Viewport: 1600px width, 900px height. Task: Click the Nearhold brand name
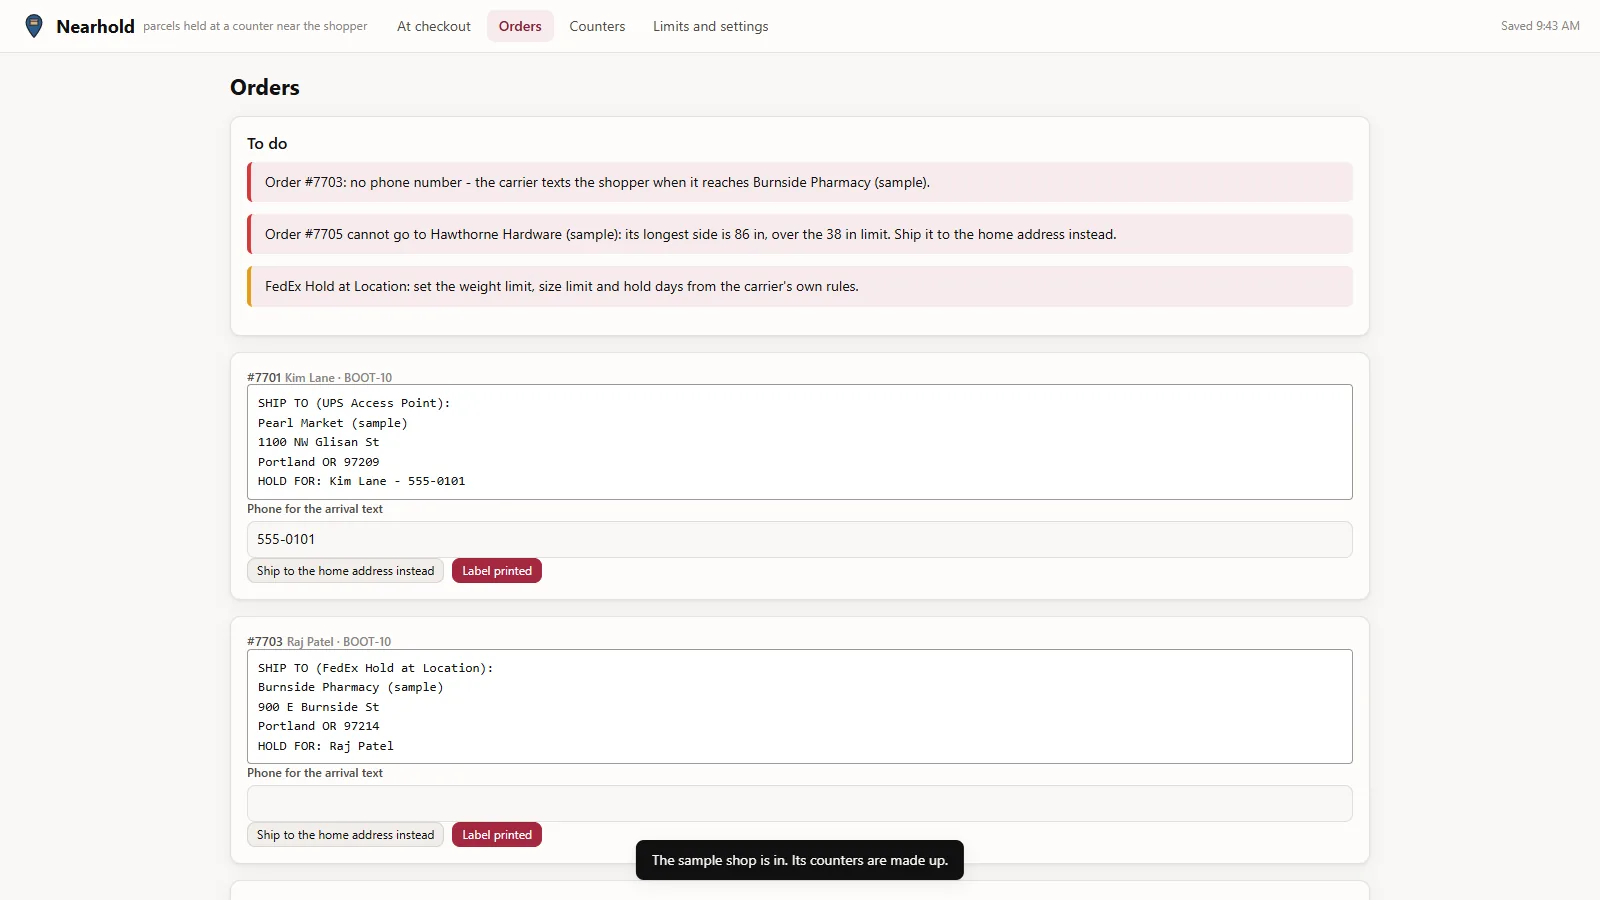pyautogui.click(x=95, y=26)
